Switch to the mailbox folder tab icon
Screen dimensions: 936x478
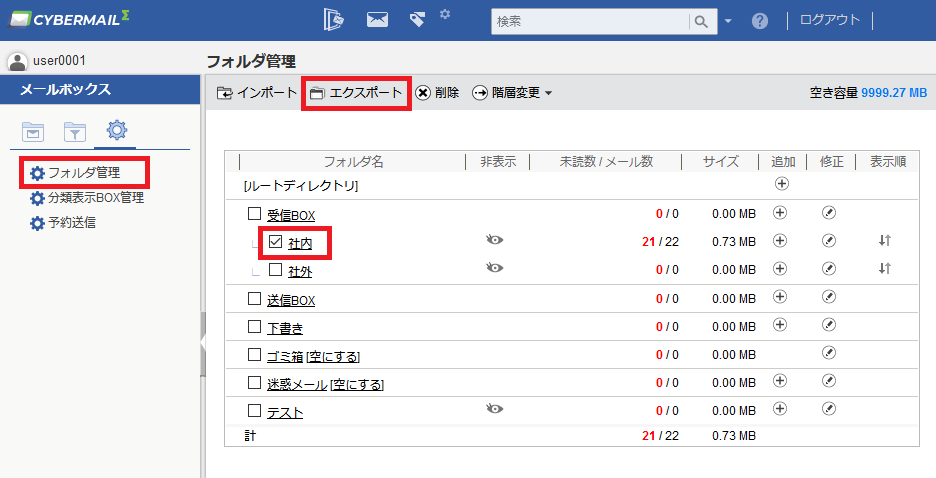[33, 131]
